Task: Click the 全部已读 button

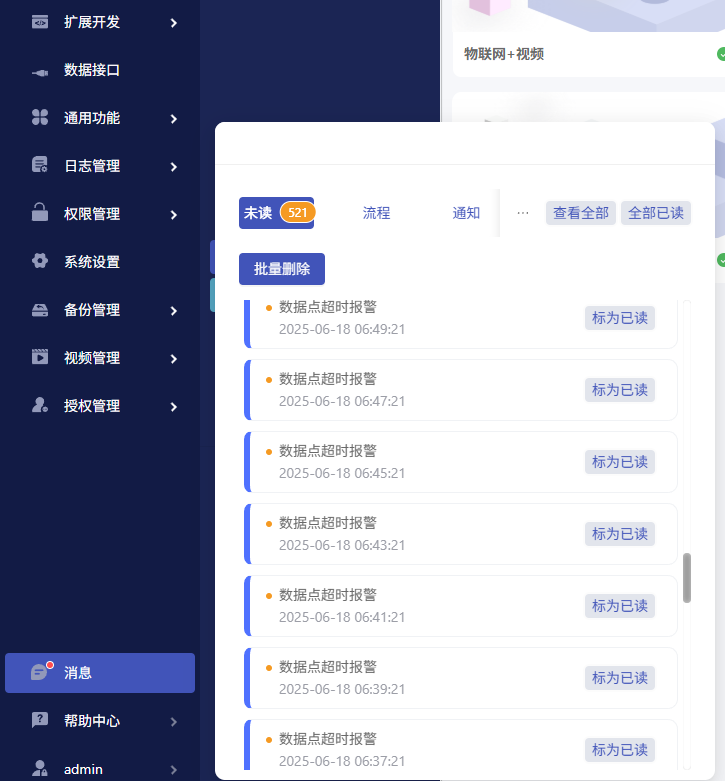Action: (x=656, y=213)
